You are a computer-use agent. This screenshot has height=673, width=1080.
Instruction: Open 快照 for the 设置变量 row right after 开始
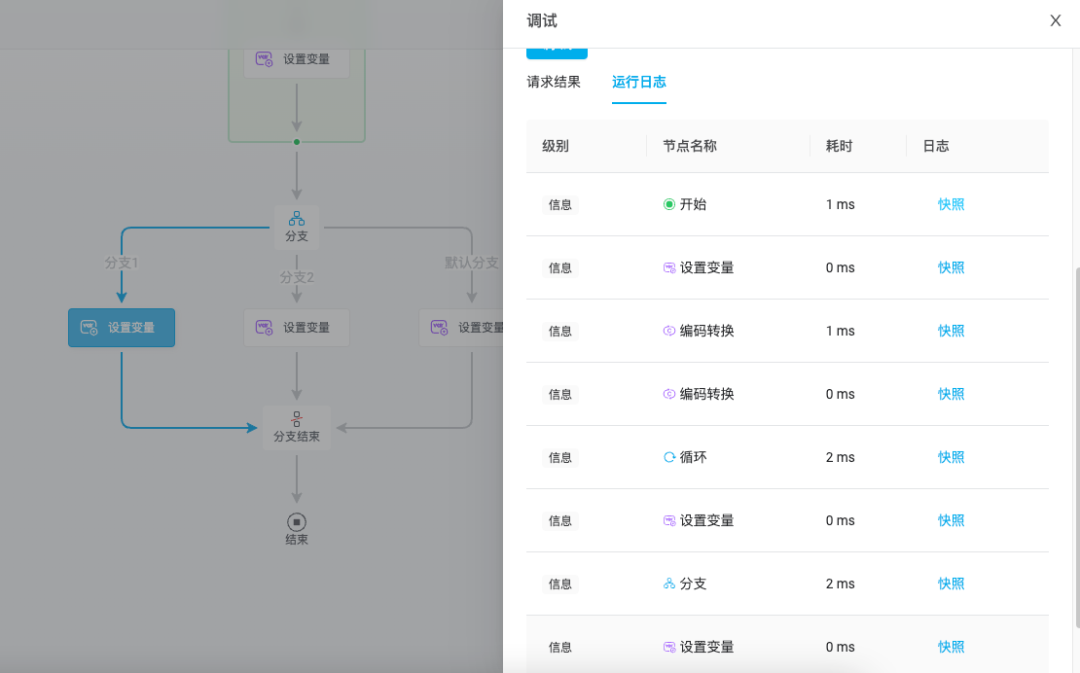tap(951, 268)
